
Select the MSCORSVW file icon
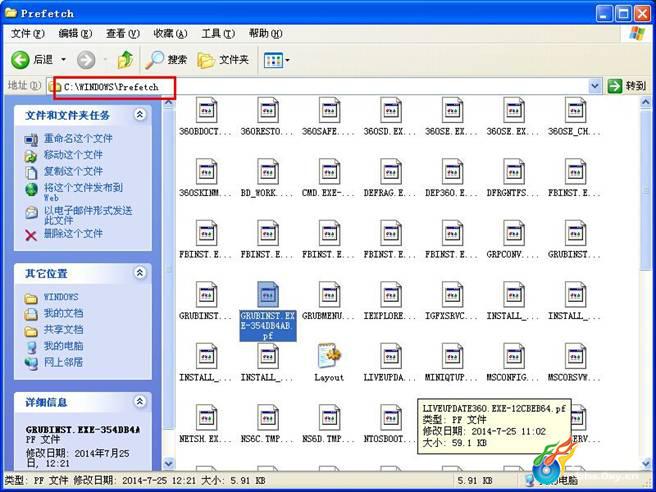point(575,356)
